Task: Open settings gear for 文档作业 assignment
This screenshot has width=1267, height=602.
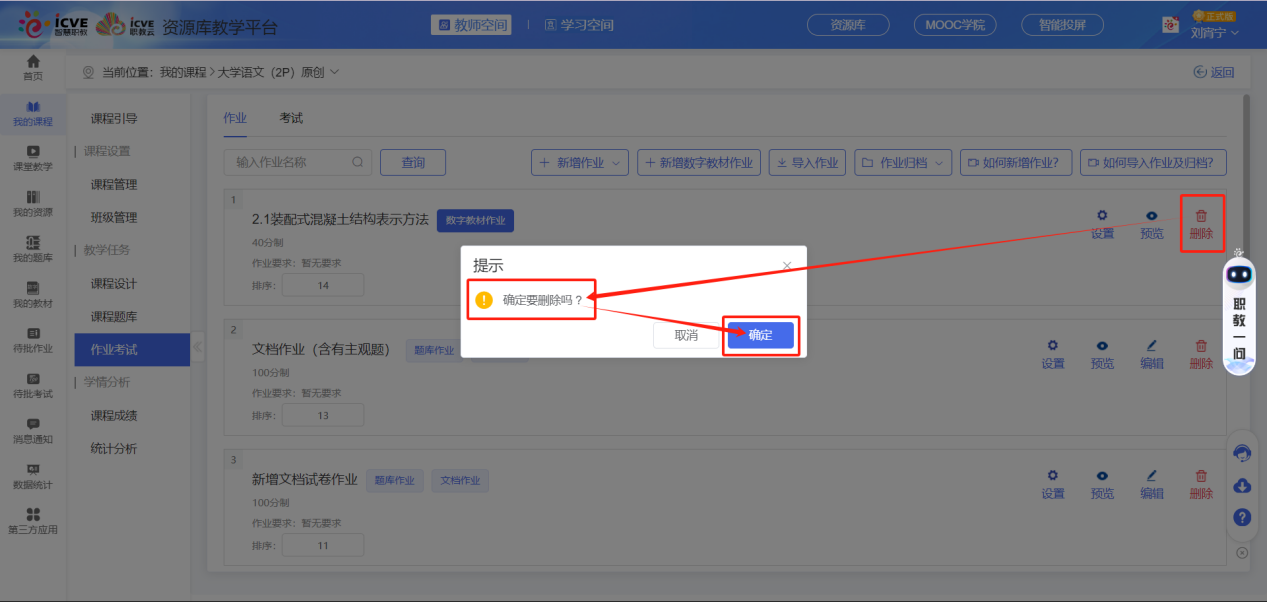Action: [1052, 346]
